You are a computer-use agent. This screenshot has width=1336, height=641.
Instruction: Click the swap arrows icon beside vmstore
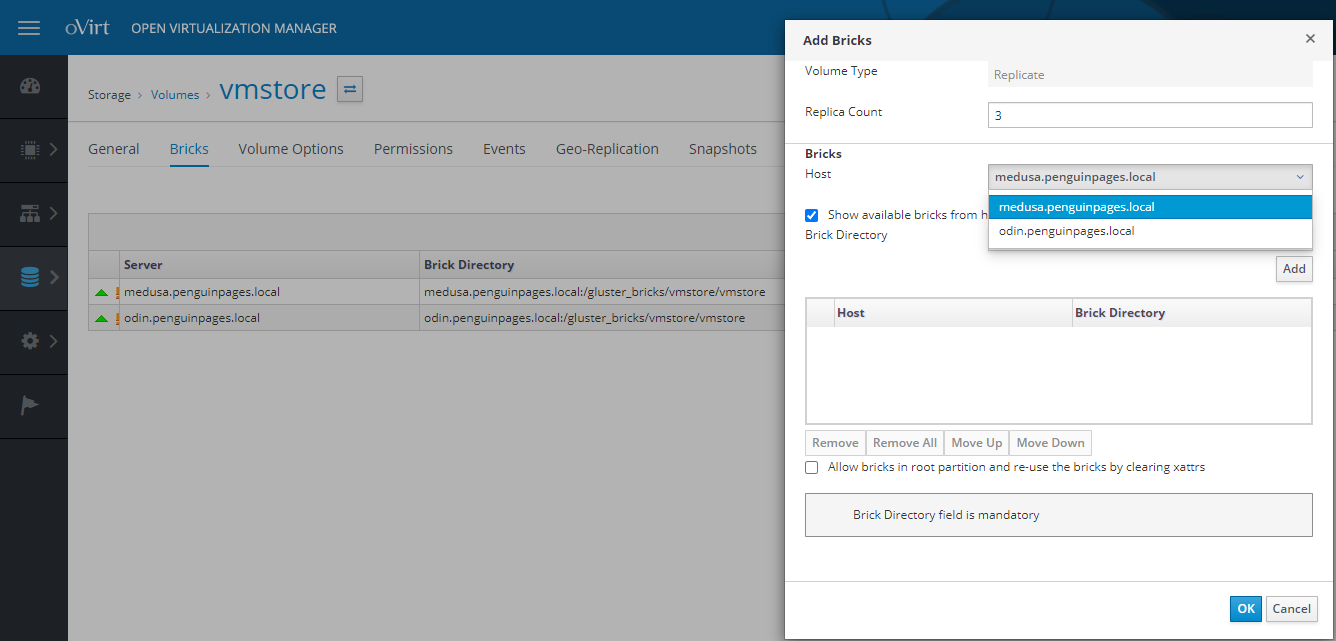(350, 89)
